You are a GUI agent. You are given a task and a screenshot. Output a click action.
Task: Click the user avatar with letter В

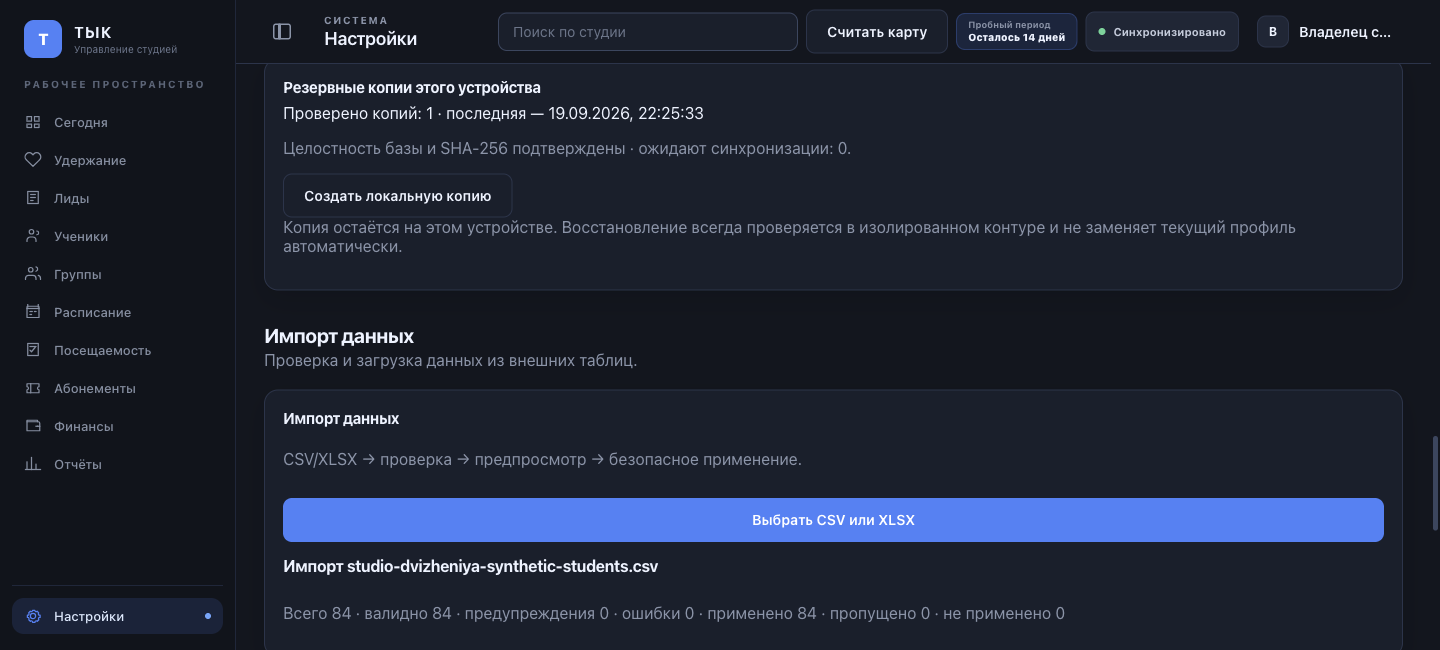tap(1273, 32)
